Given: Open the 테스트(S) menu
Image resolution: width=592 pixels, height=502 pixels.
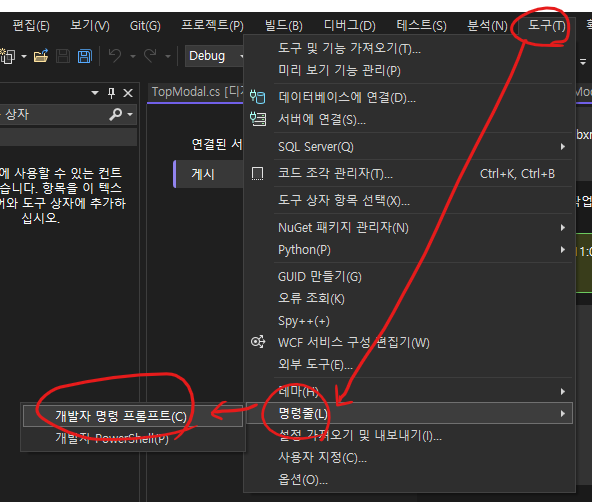Looking at the screenshot, I should click(421, 26).
